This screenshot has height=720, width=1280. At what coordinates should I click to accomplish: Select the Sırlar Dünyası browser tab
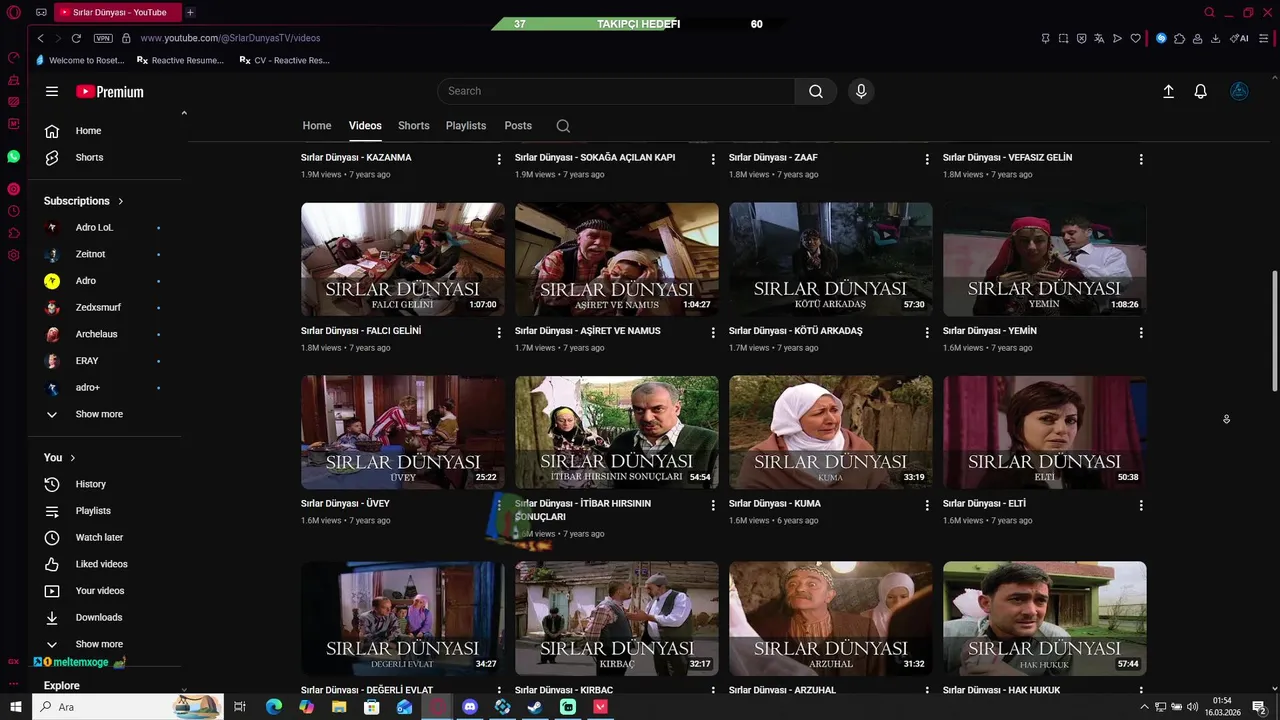coord(118,13)
